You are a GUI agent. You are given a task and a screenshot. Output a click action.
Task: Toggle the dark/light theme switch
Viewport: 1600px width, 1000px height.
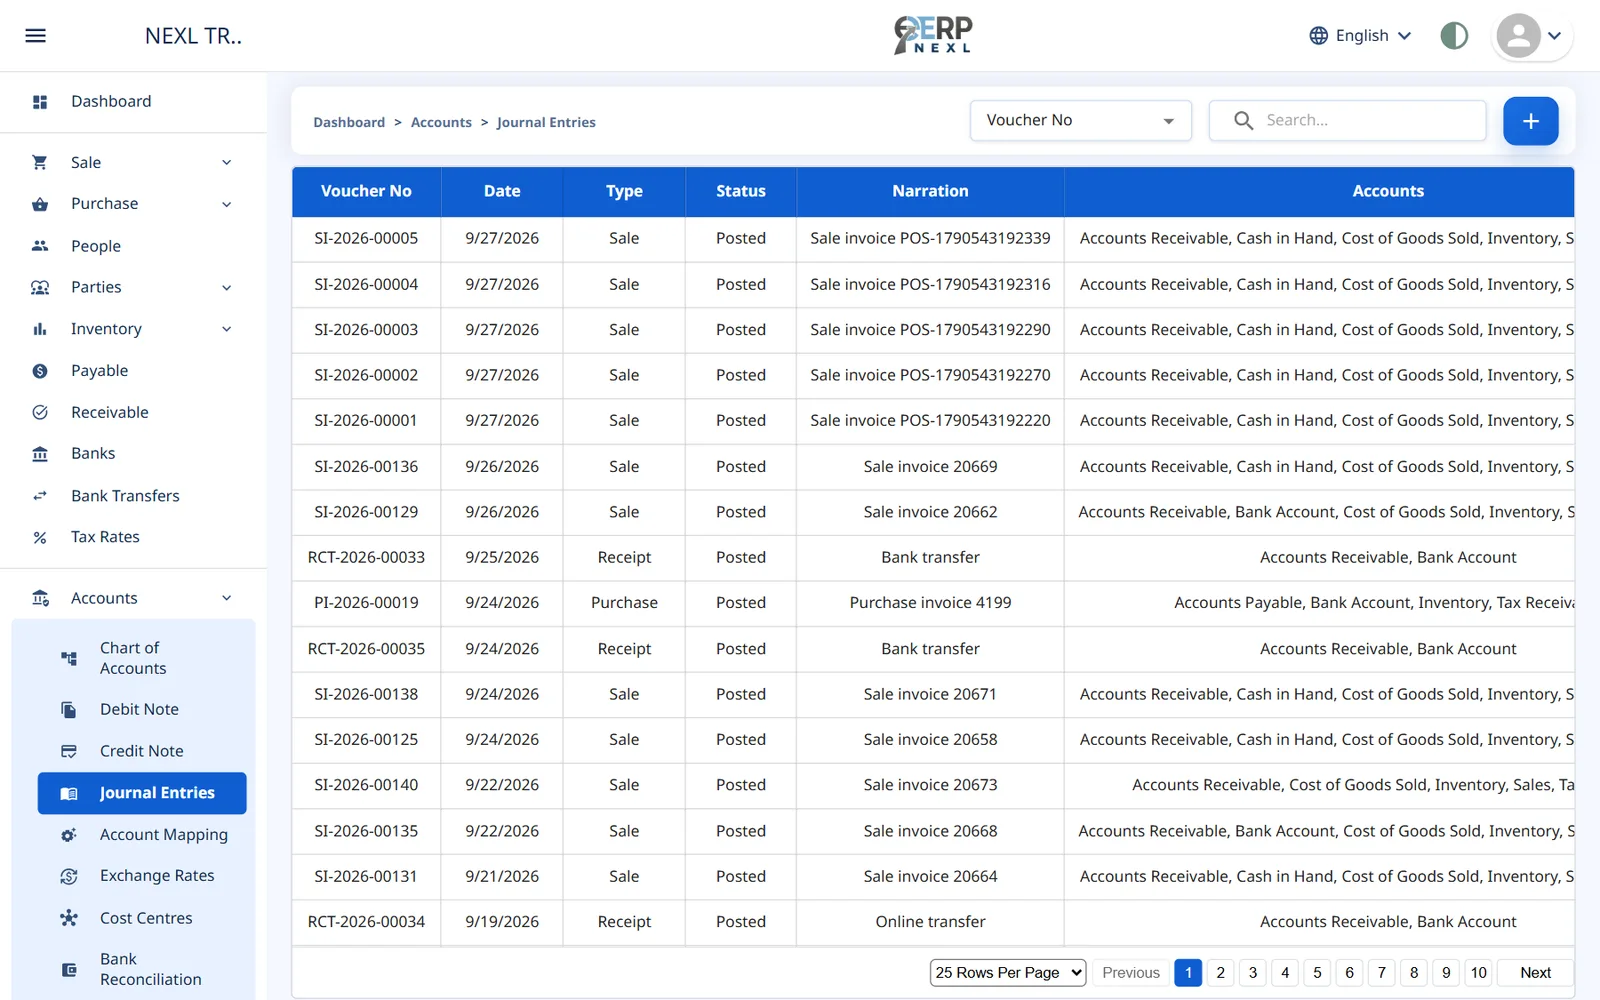pyautogui.click(x=1454, y=36)
